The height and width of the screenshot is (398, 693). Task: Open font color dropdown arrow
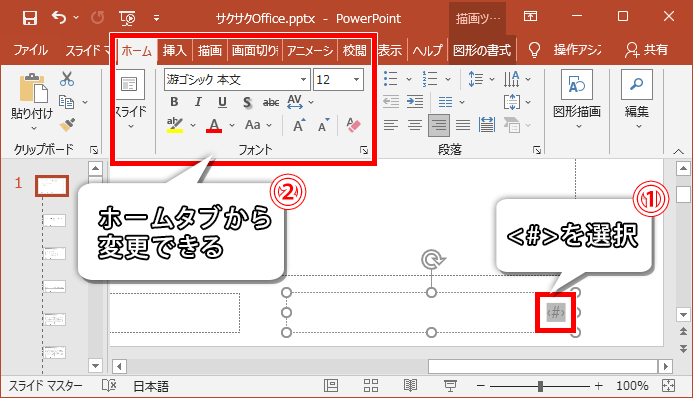click(x=232, y=125)
